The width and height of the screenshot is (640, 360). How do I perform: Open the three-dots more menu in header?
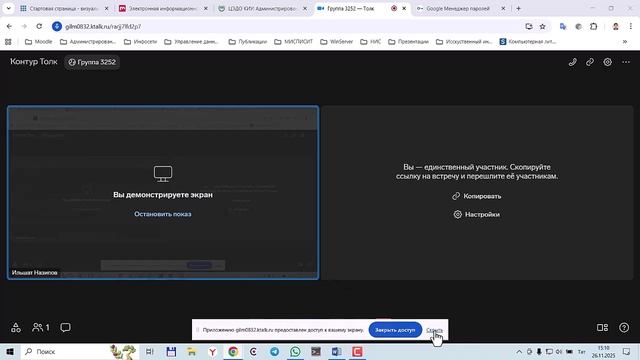626,62
